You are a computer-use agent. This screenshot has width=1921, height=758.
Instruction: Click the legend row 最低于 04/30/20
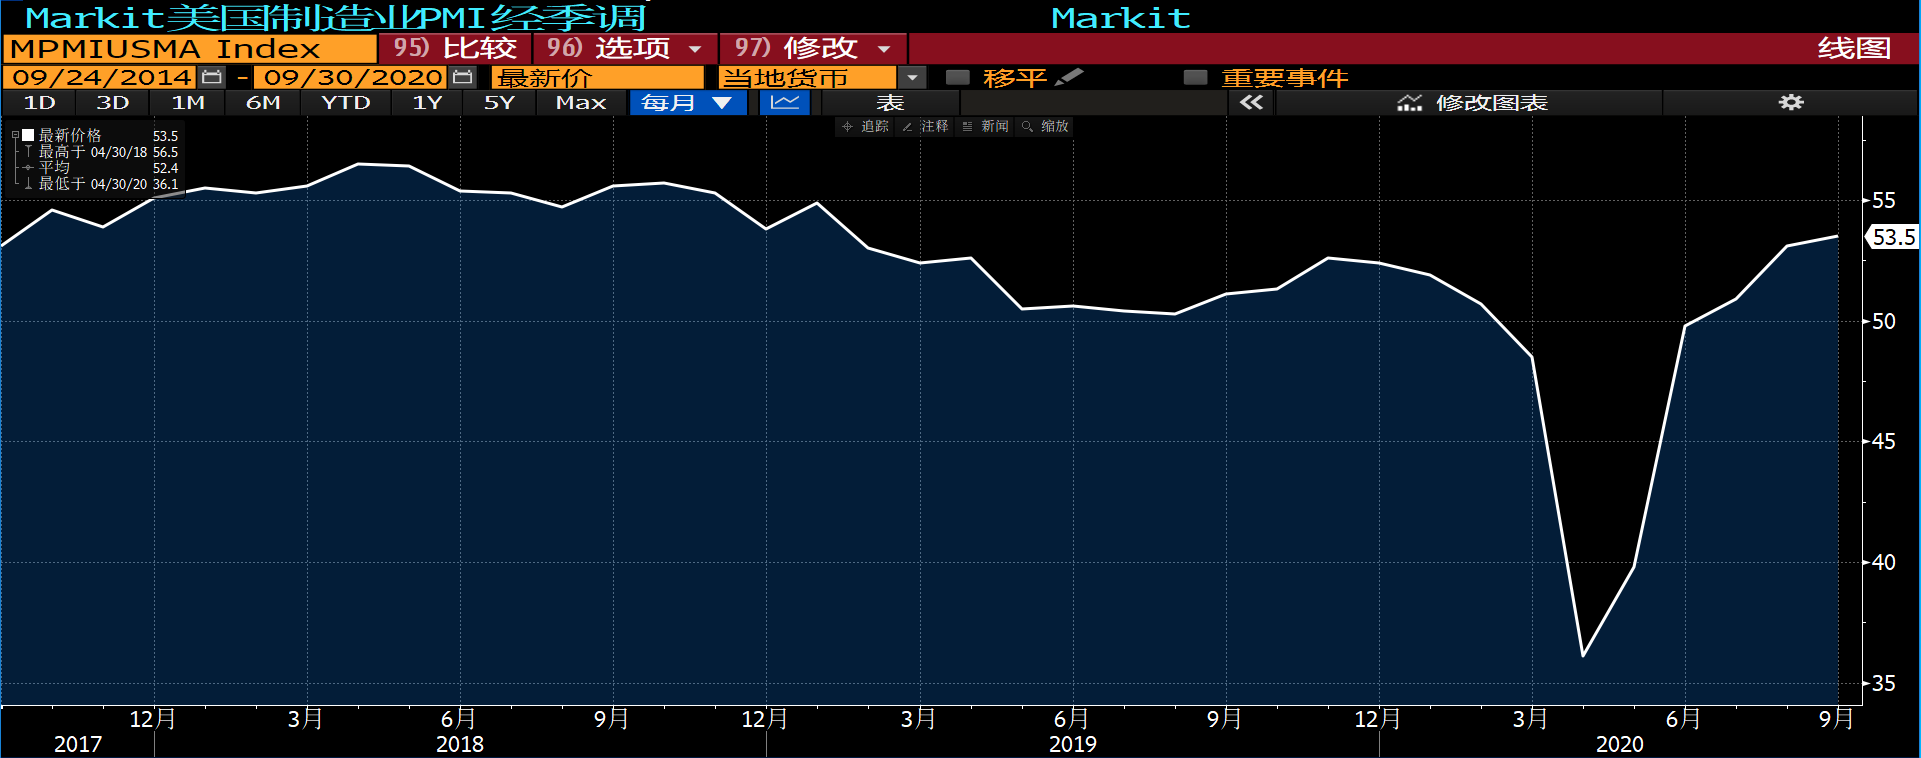coord(99,184)
